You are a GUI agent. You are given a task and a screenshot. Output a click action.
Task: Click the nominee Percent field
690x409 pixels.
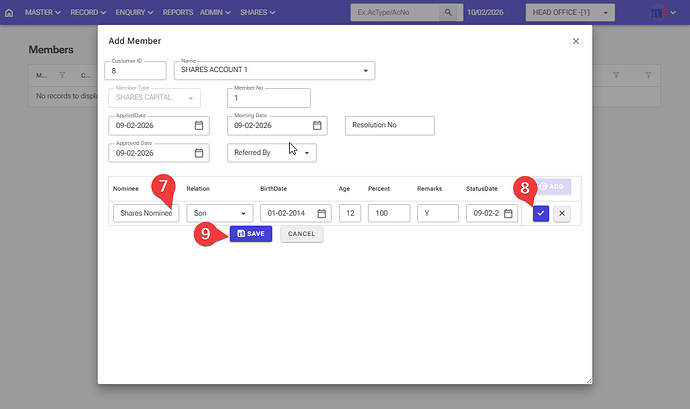coord(389,214)
